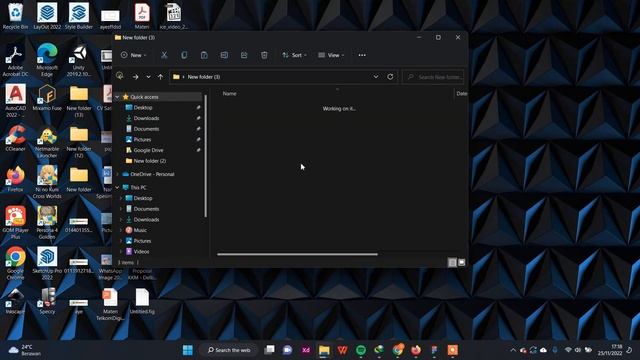Click the Search New folder field
This screenshot has height=360, width=640.
(x=433, y=77)
